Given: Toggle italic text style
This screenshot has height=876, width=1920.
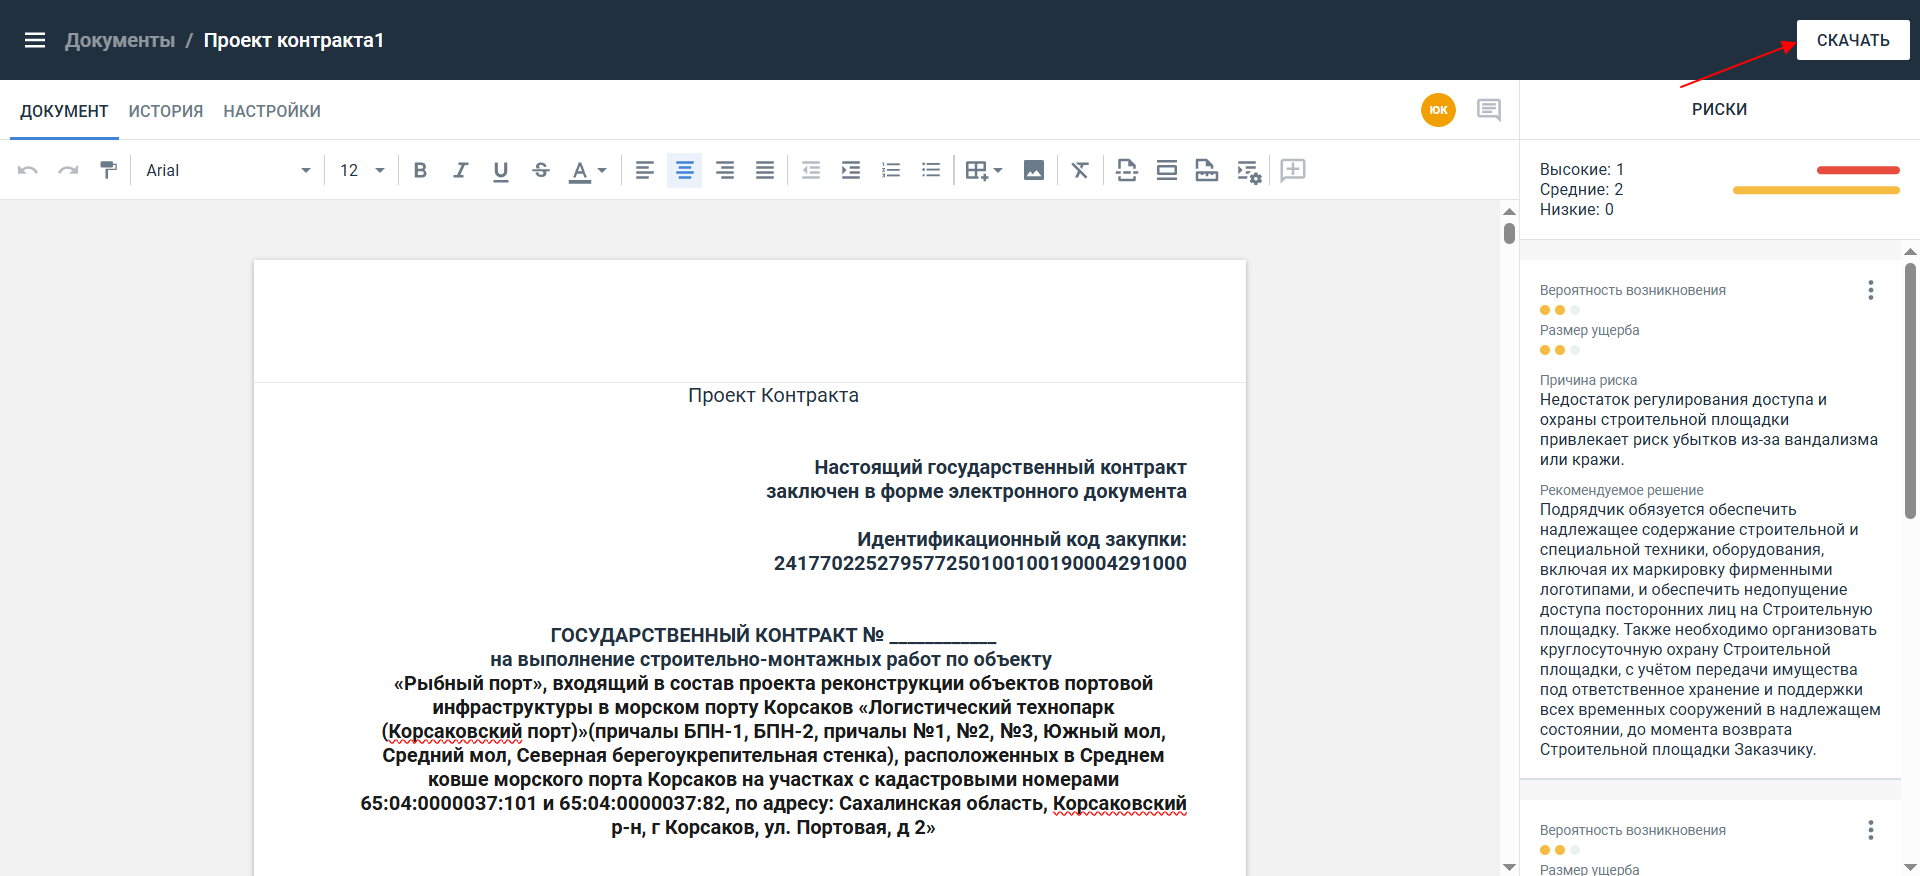Looking at the screenshot, I should click(x=460, y=170).
